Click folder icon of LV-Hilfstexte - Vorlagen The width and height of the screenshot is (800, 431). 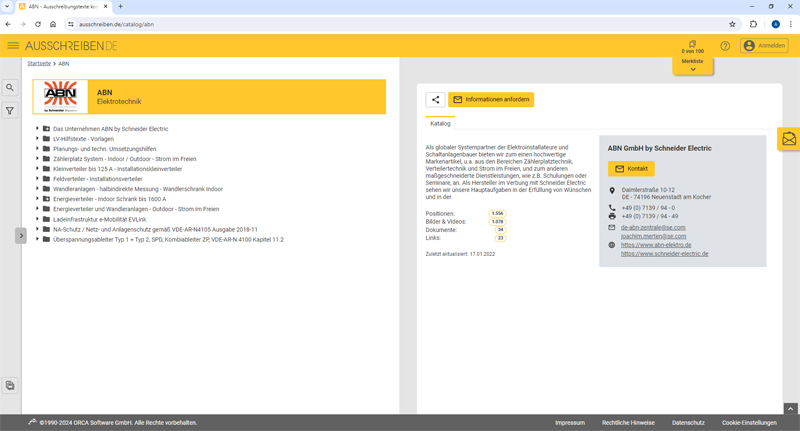[46, 139]
